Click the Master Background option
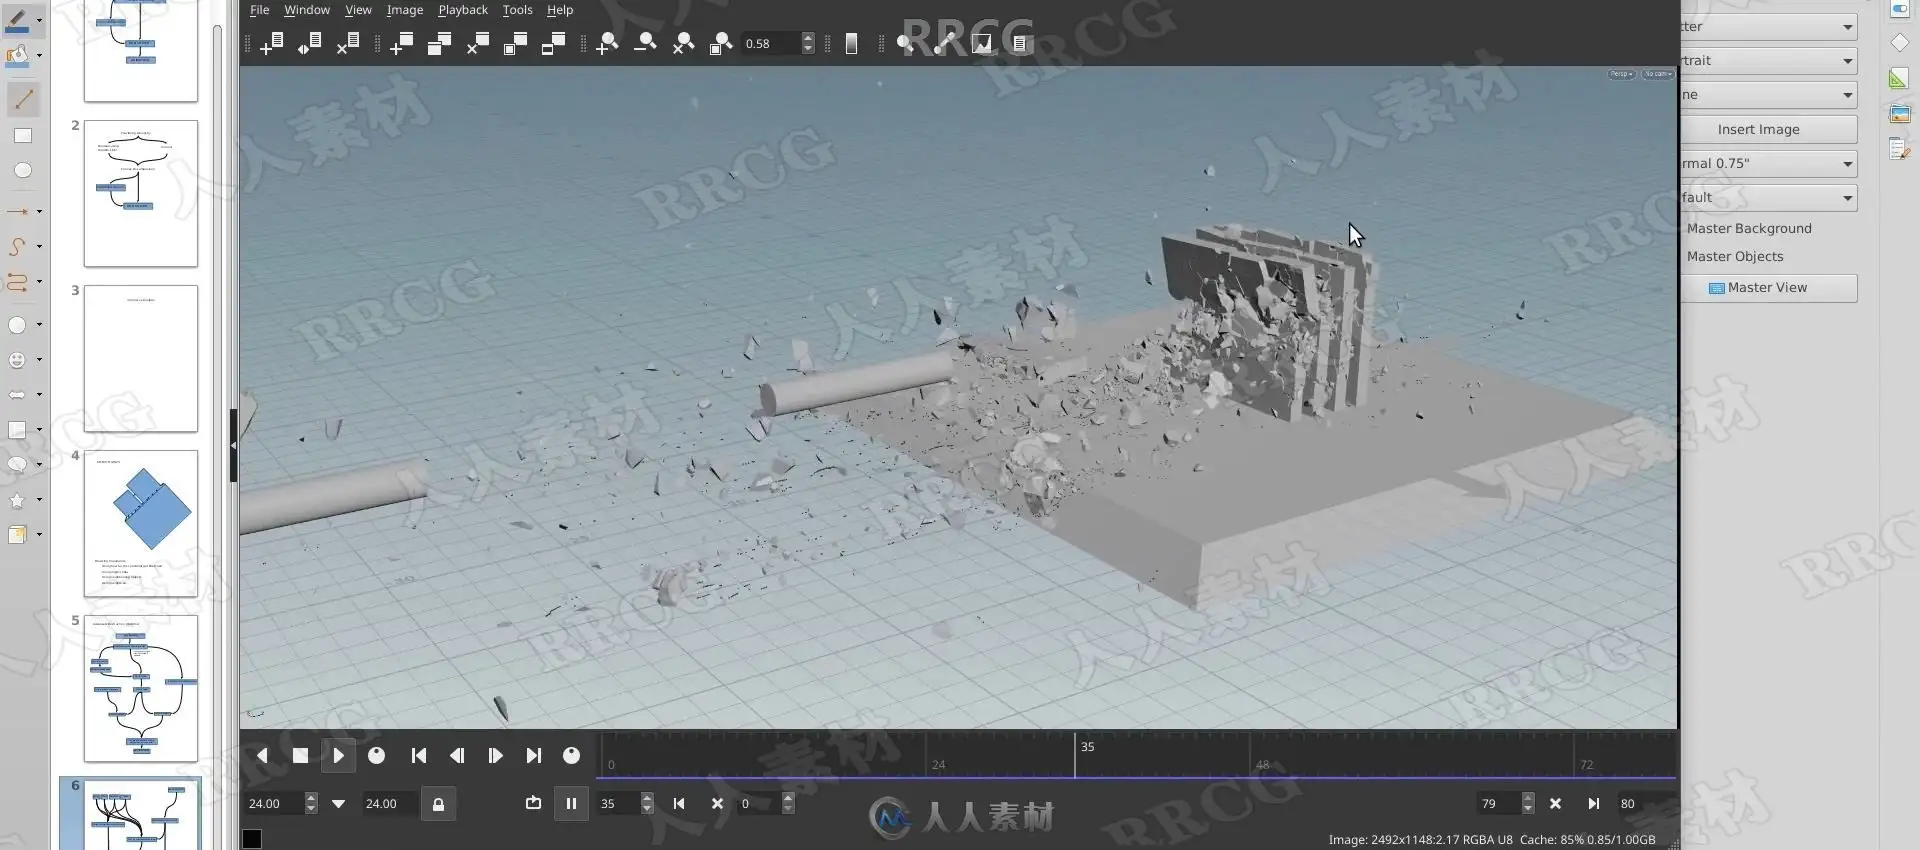Image resolution: width=1920 pixels, height=850 pixels. (1749, 229)
